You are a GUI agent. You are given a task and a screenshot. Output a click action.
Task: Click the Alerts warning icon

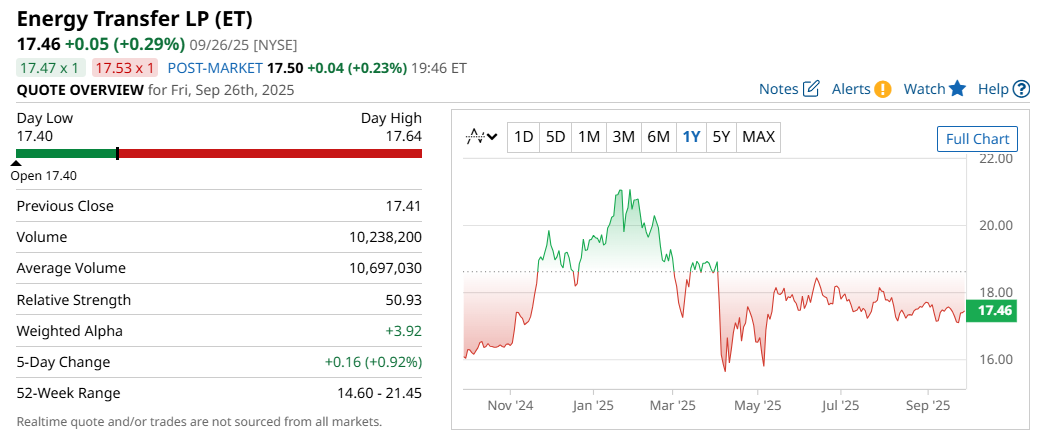click(883, 89)
